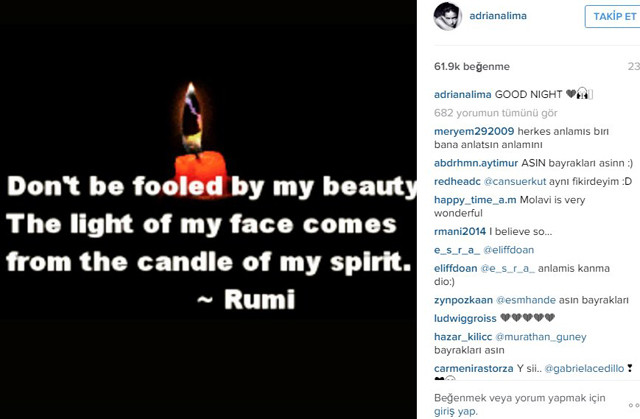Click the adrianalima username in the header
Image resolution: width=640 pixels, height=419 pixels.
click(x=498, y=16)
